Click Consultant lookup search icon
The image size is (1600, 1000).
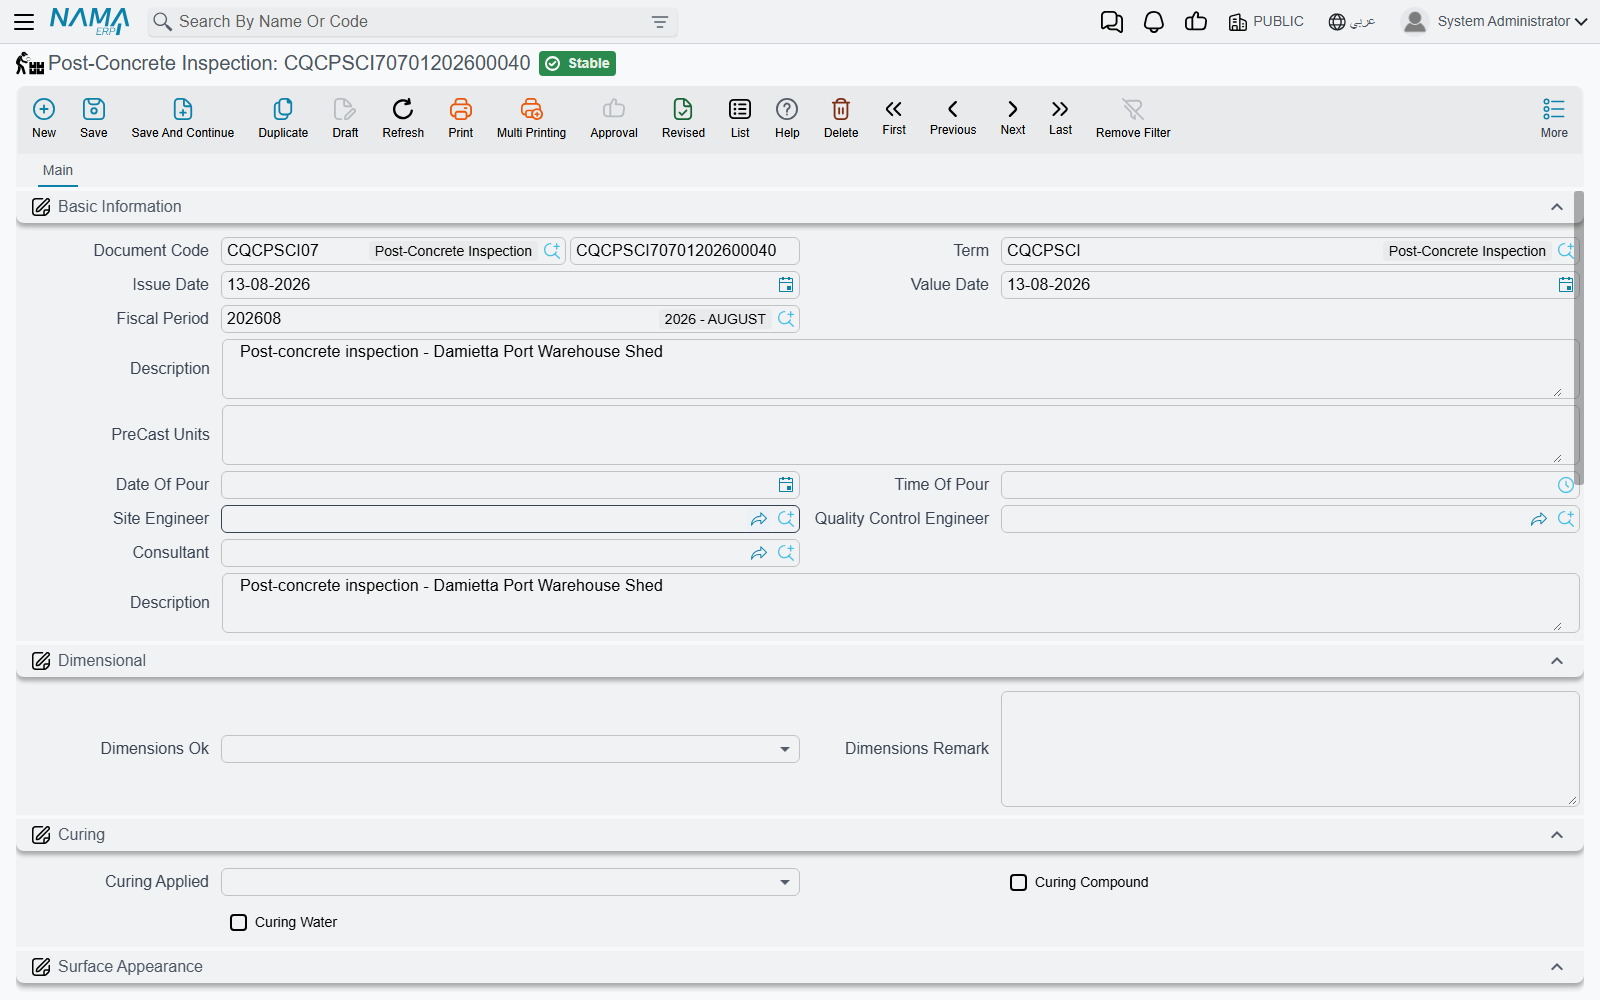click(786, 553)
